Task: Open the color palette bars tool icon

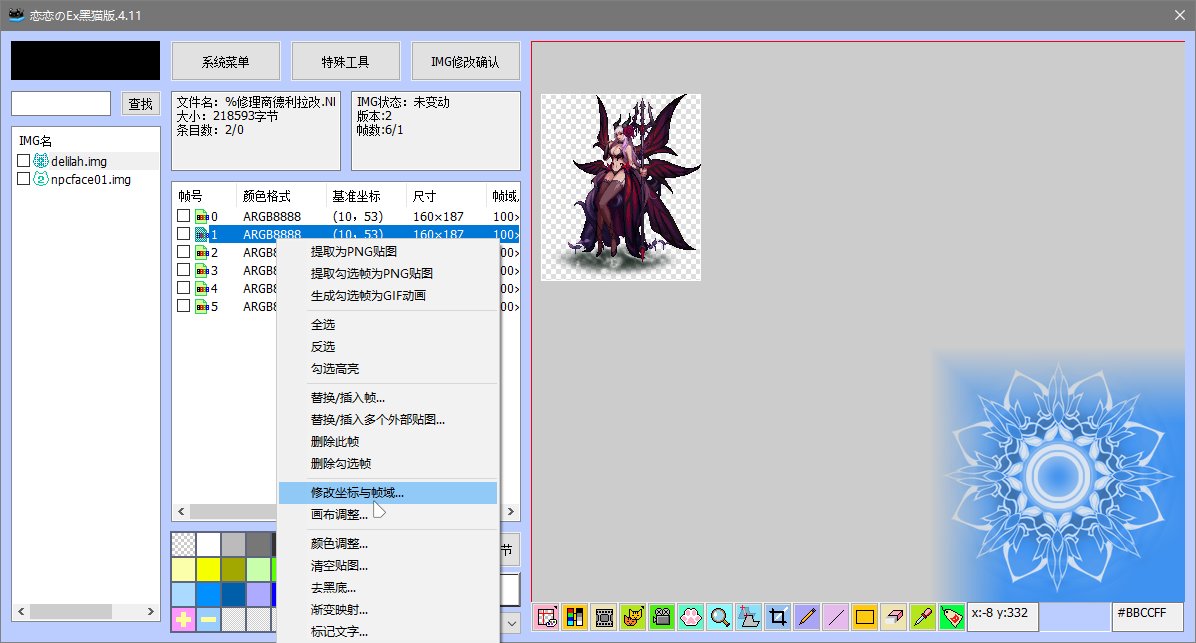Action: tap(575, 616)
